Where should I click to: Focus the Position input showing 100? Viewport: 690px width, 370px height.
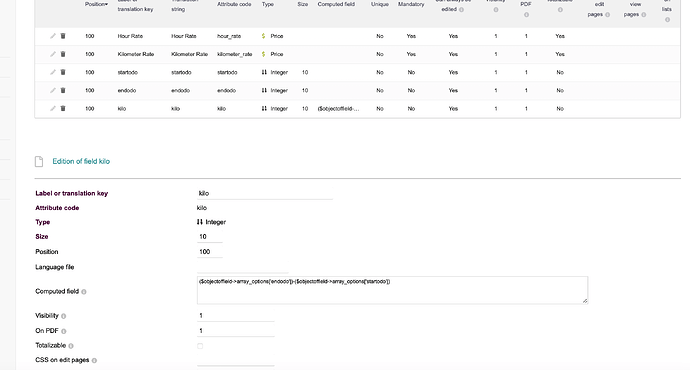point(210,252)
